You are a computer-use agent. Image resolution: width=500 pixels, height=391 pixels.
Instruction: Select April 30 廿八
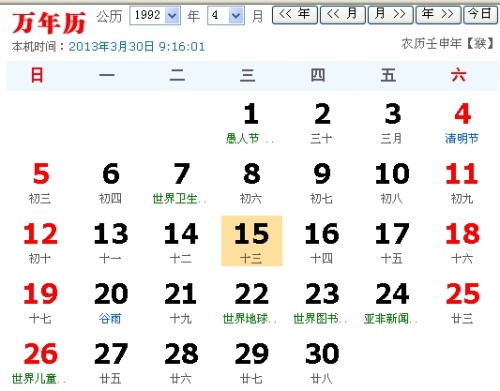[322, 363]
